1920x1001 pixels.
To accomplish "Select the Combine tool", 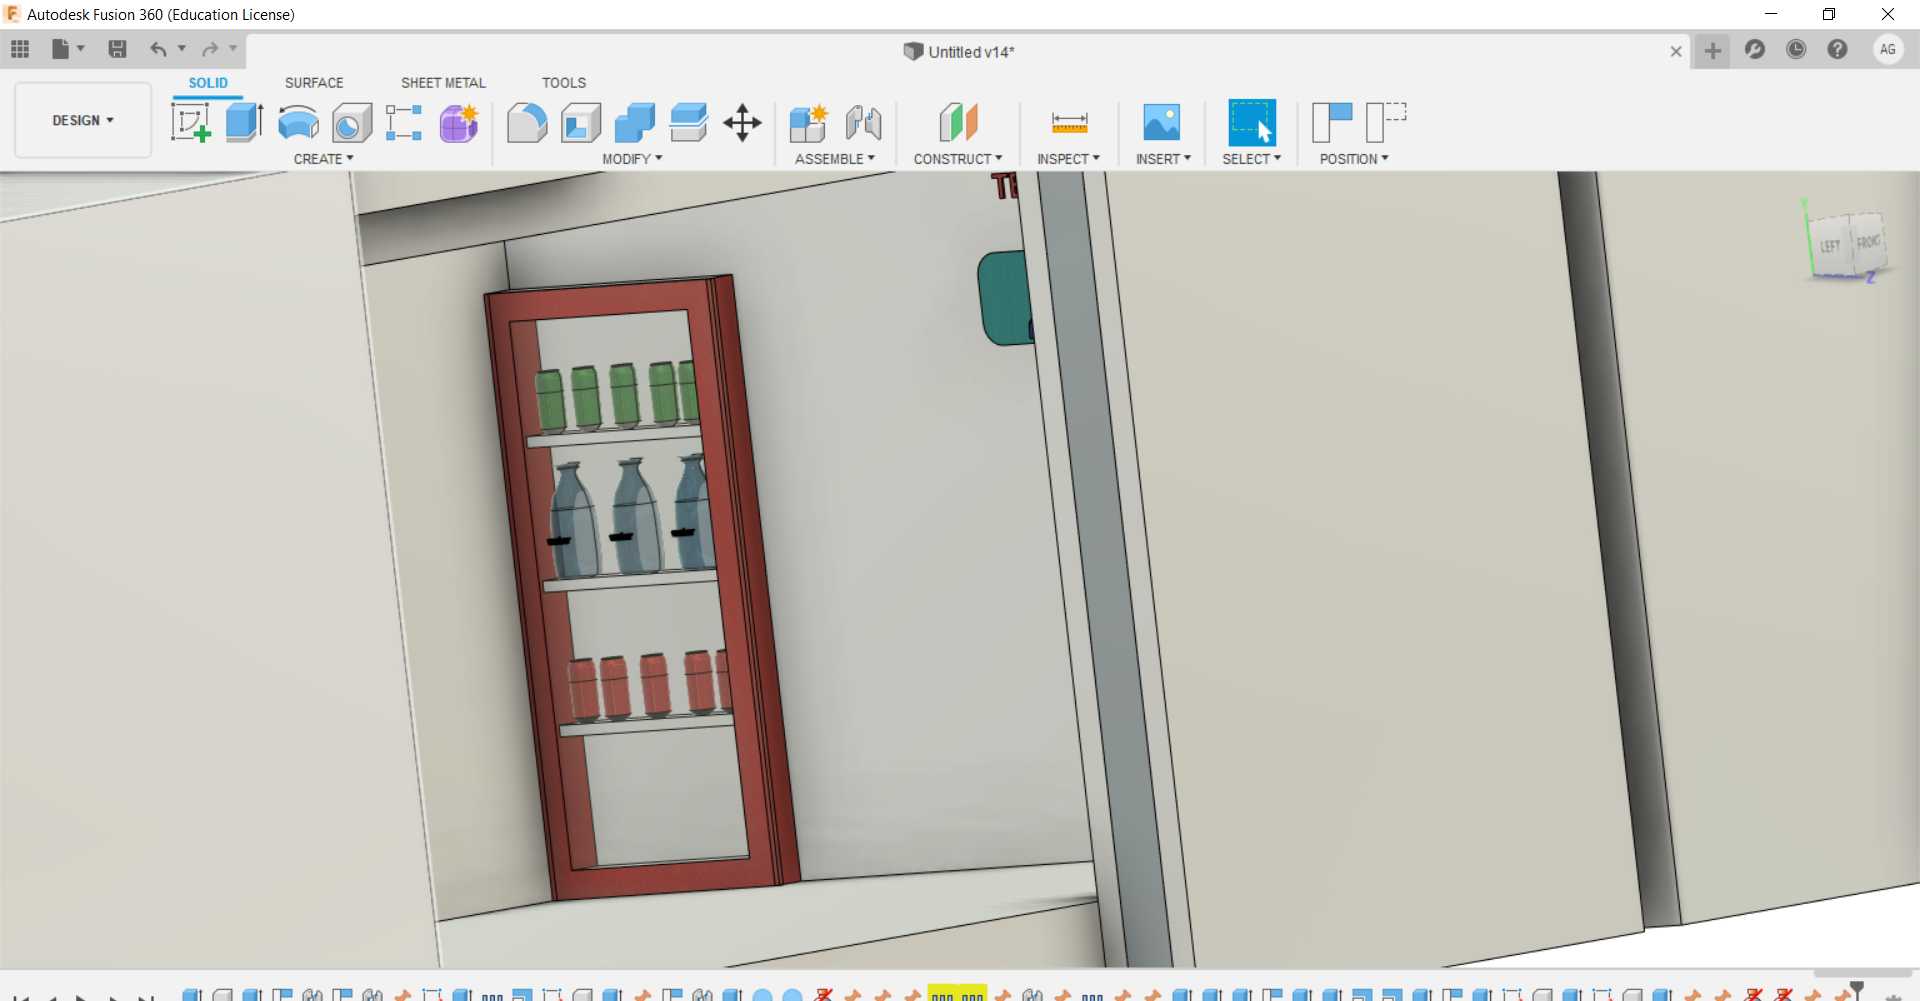I will pyautogui.click(x=634, y=123).
